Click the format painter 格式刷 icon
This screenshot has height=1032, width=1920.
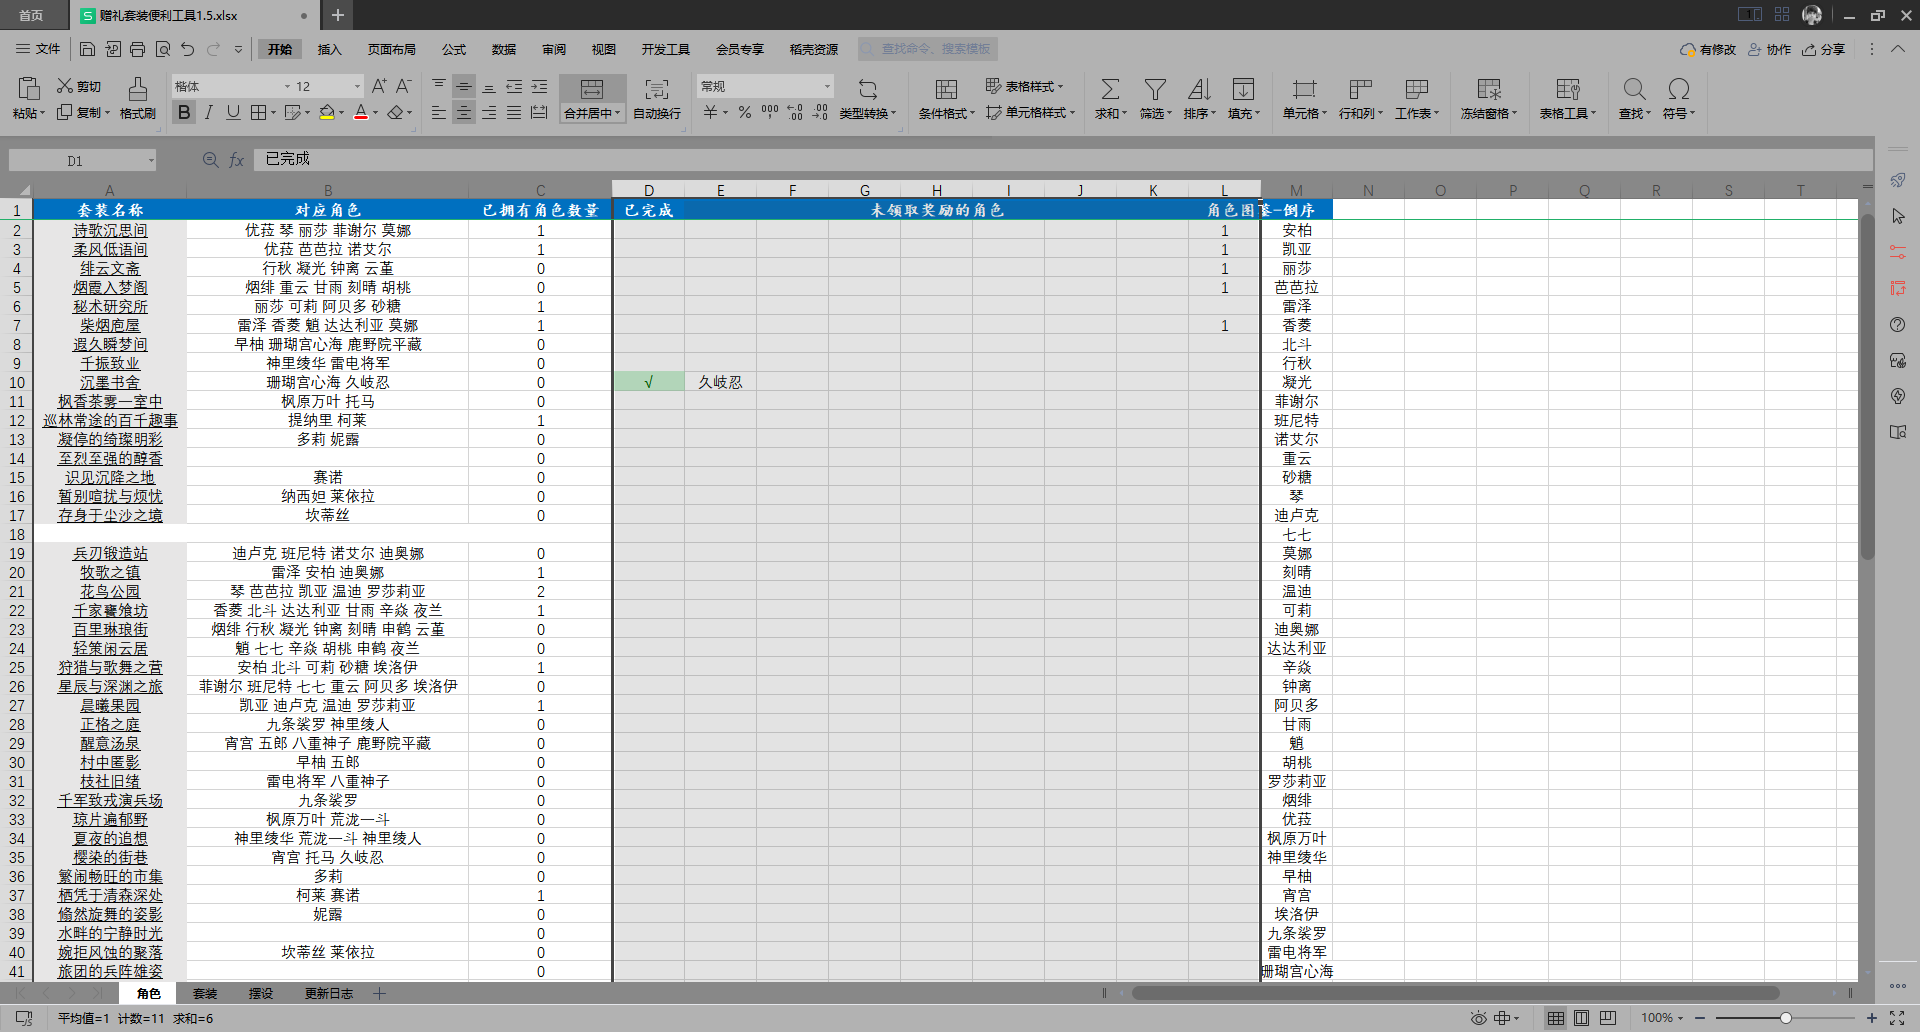pyautogui.click(x=138, y=88)
